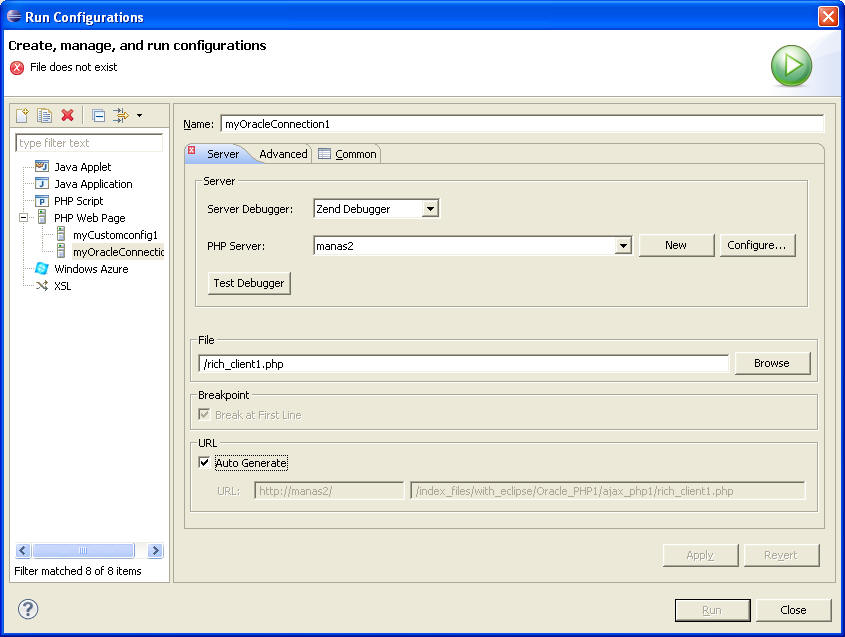This screenshot has width=845, height=637.
Task: Click the horizontal scrollbar thumb
Action: coord(83,550)
